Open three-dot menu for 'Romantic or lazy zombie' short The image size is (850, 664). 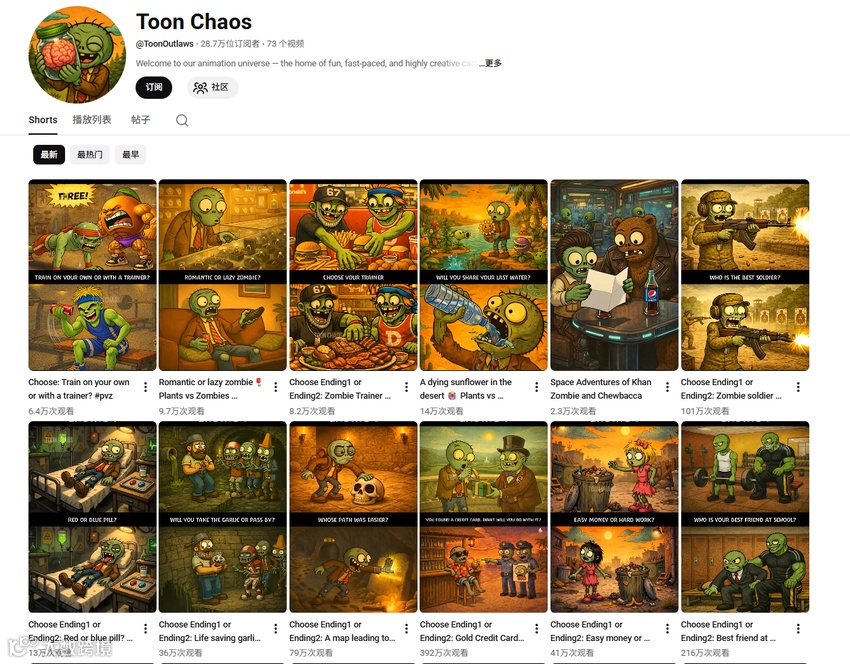[x=275, y=387]
